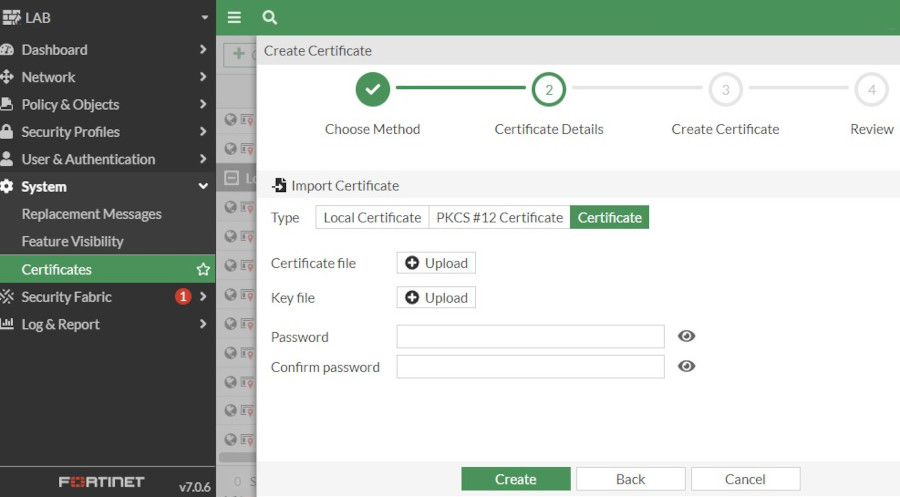Viewport: 900px width, 497px height.
Task: Open the Certificates menu item
Action: [x=107, y=269]
